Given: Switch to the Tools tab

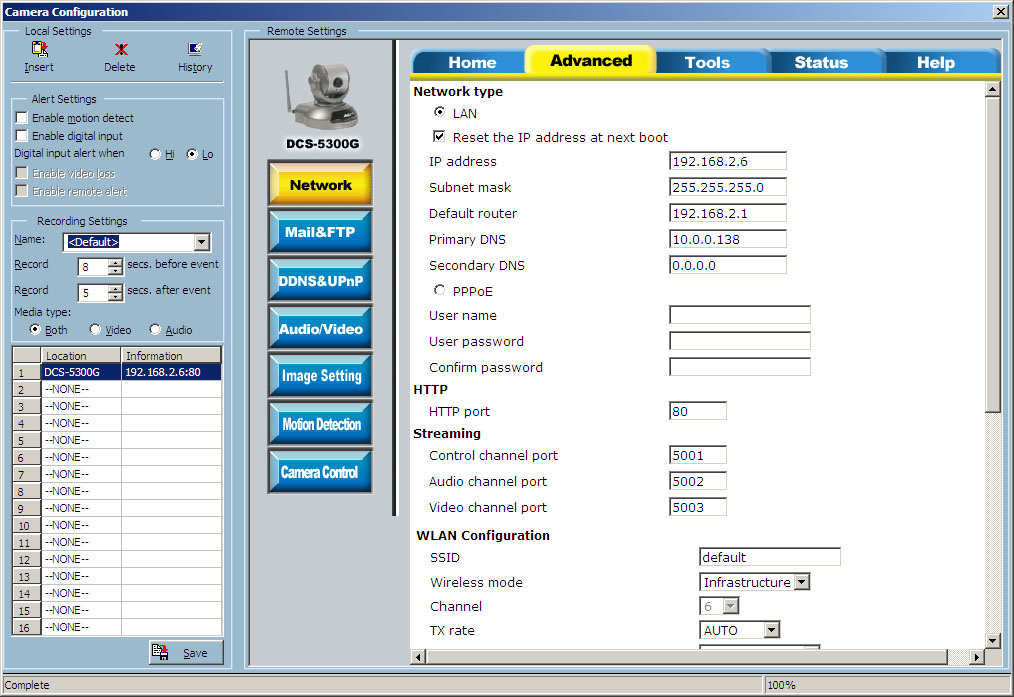Looking at the screenshot, I should [x=707, y=62].
